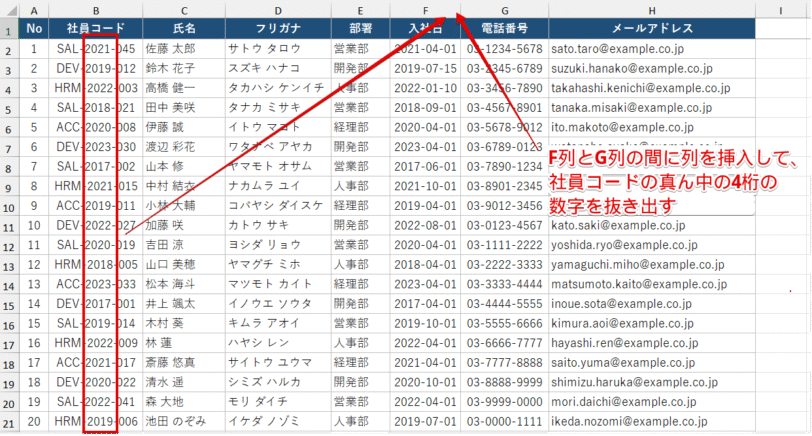Click the 電話番号 header cell
This screenshot has height=436, width=812.
pos(504,28)
